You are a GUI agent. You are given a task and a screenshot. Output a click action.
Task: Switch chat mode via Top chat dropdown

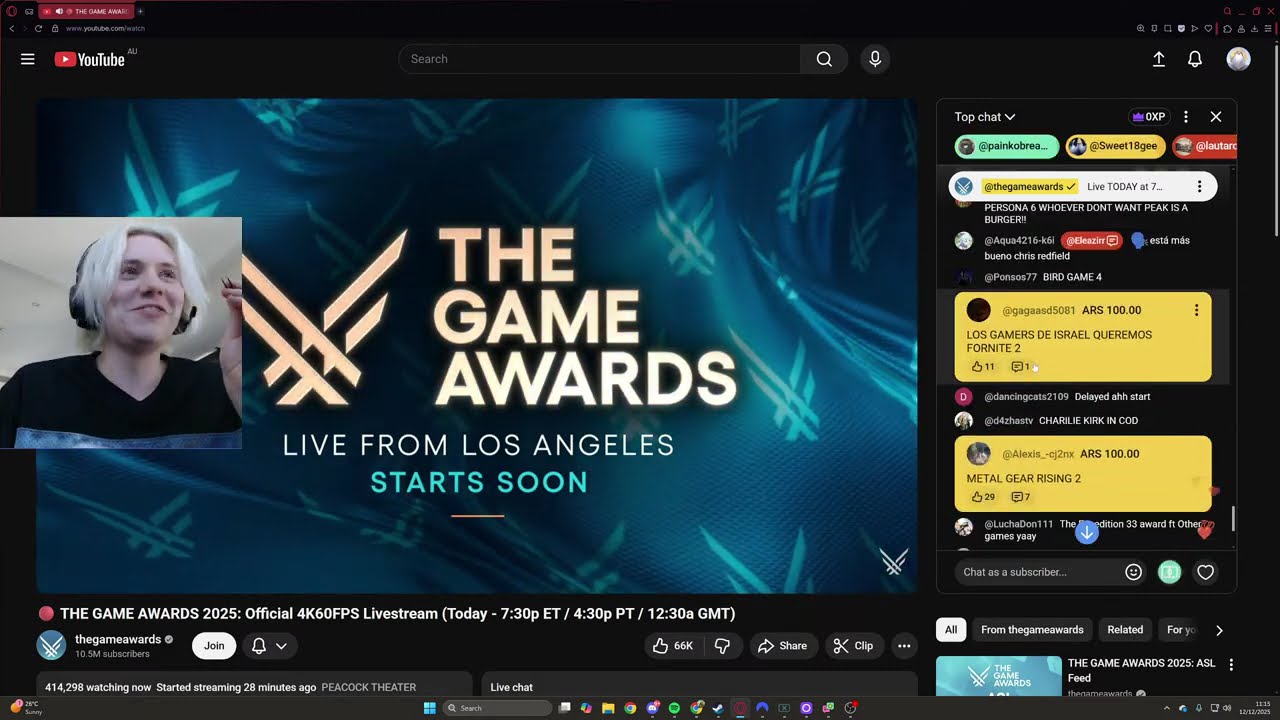[985, 117]
